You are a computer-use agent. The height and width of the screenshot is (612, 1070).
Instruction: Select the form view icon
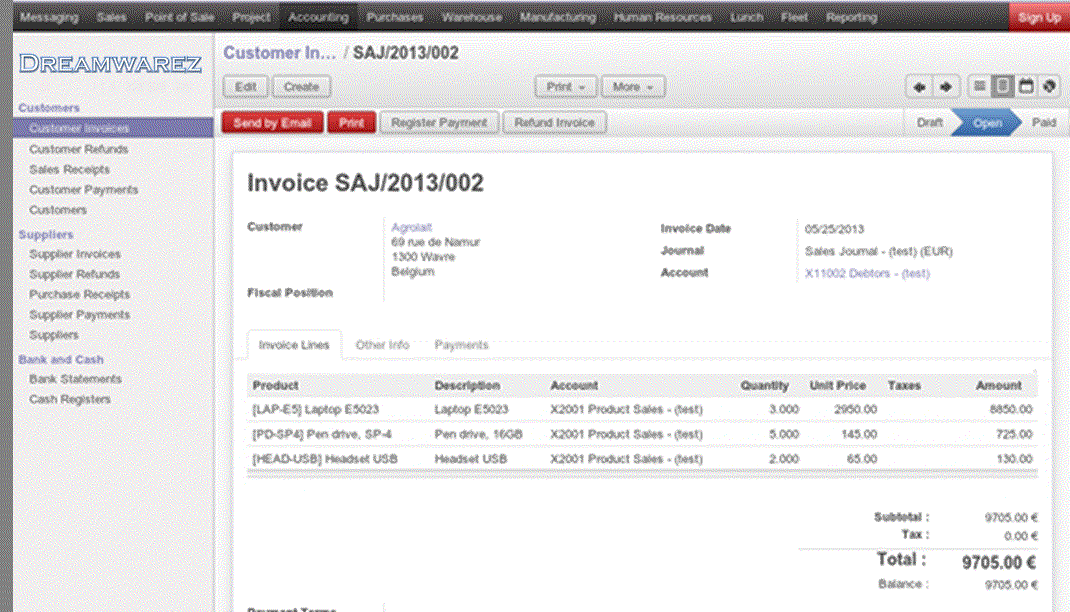pyautogui.click(x=1001, y=86)
